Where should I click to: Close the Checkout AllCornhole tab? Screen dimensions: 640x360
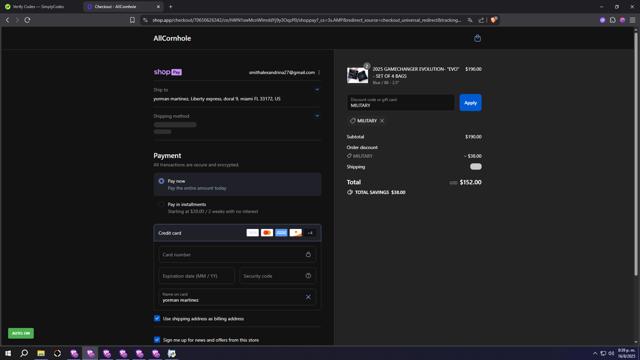click(x=158, y=7)
